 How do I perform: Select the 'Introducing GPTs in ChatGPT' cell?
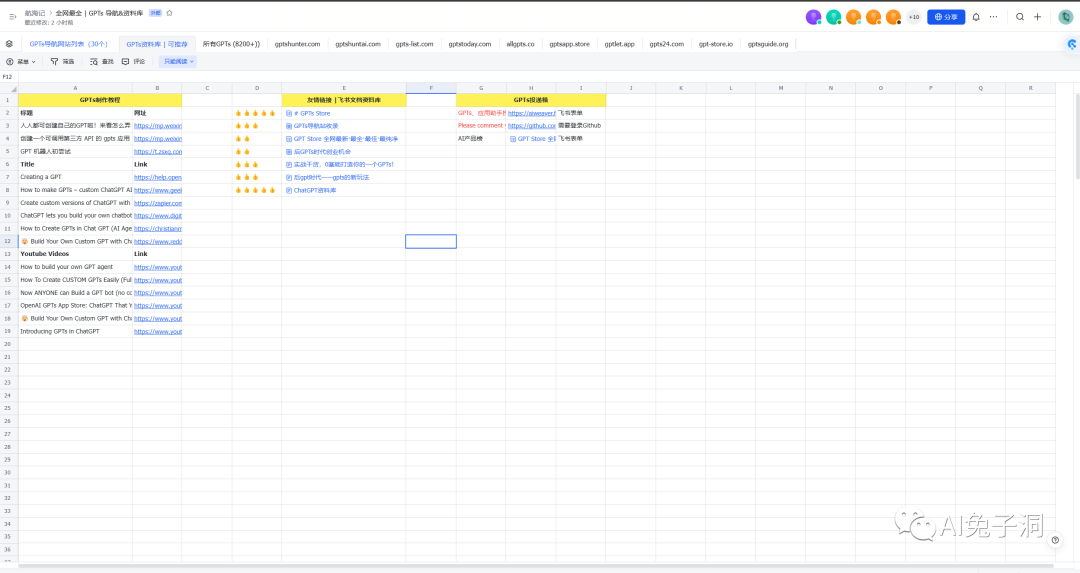pos(75,331)
